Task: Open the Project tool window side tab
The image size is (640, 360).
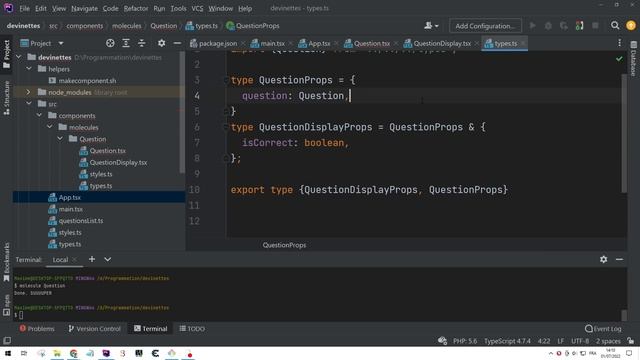Action: [7, 54]
